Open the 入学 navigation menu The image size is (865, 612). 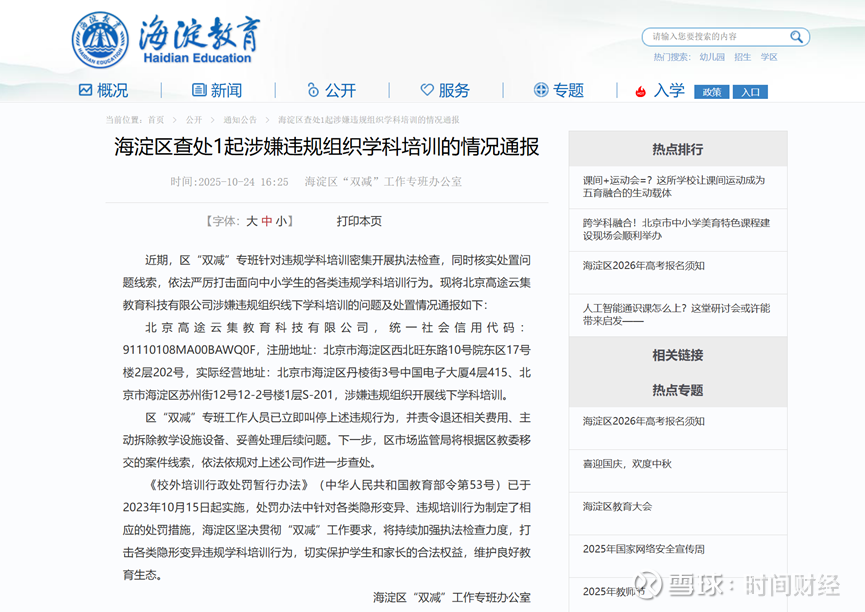669,90
